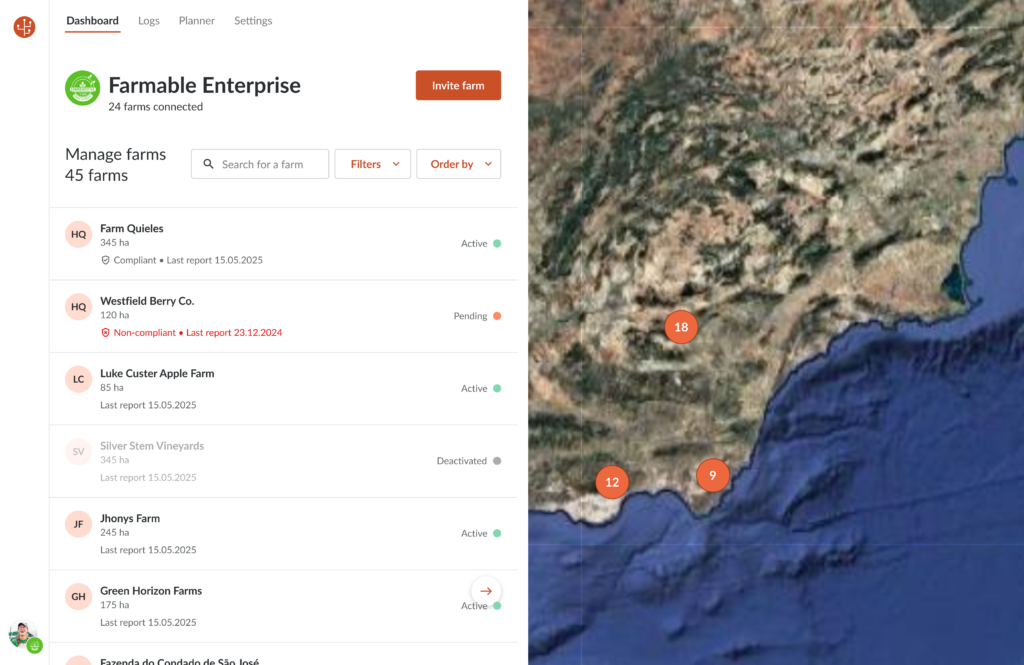This screenshot has height=665, width=1024.
Task: Click the map cluster marker labeled 12
Action: [612, 483]
